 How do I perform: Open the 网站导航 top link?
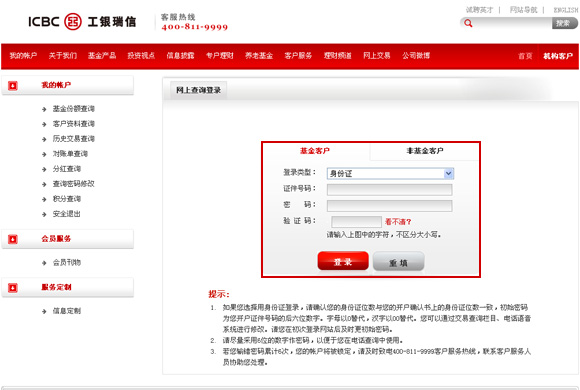point(523,10)
